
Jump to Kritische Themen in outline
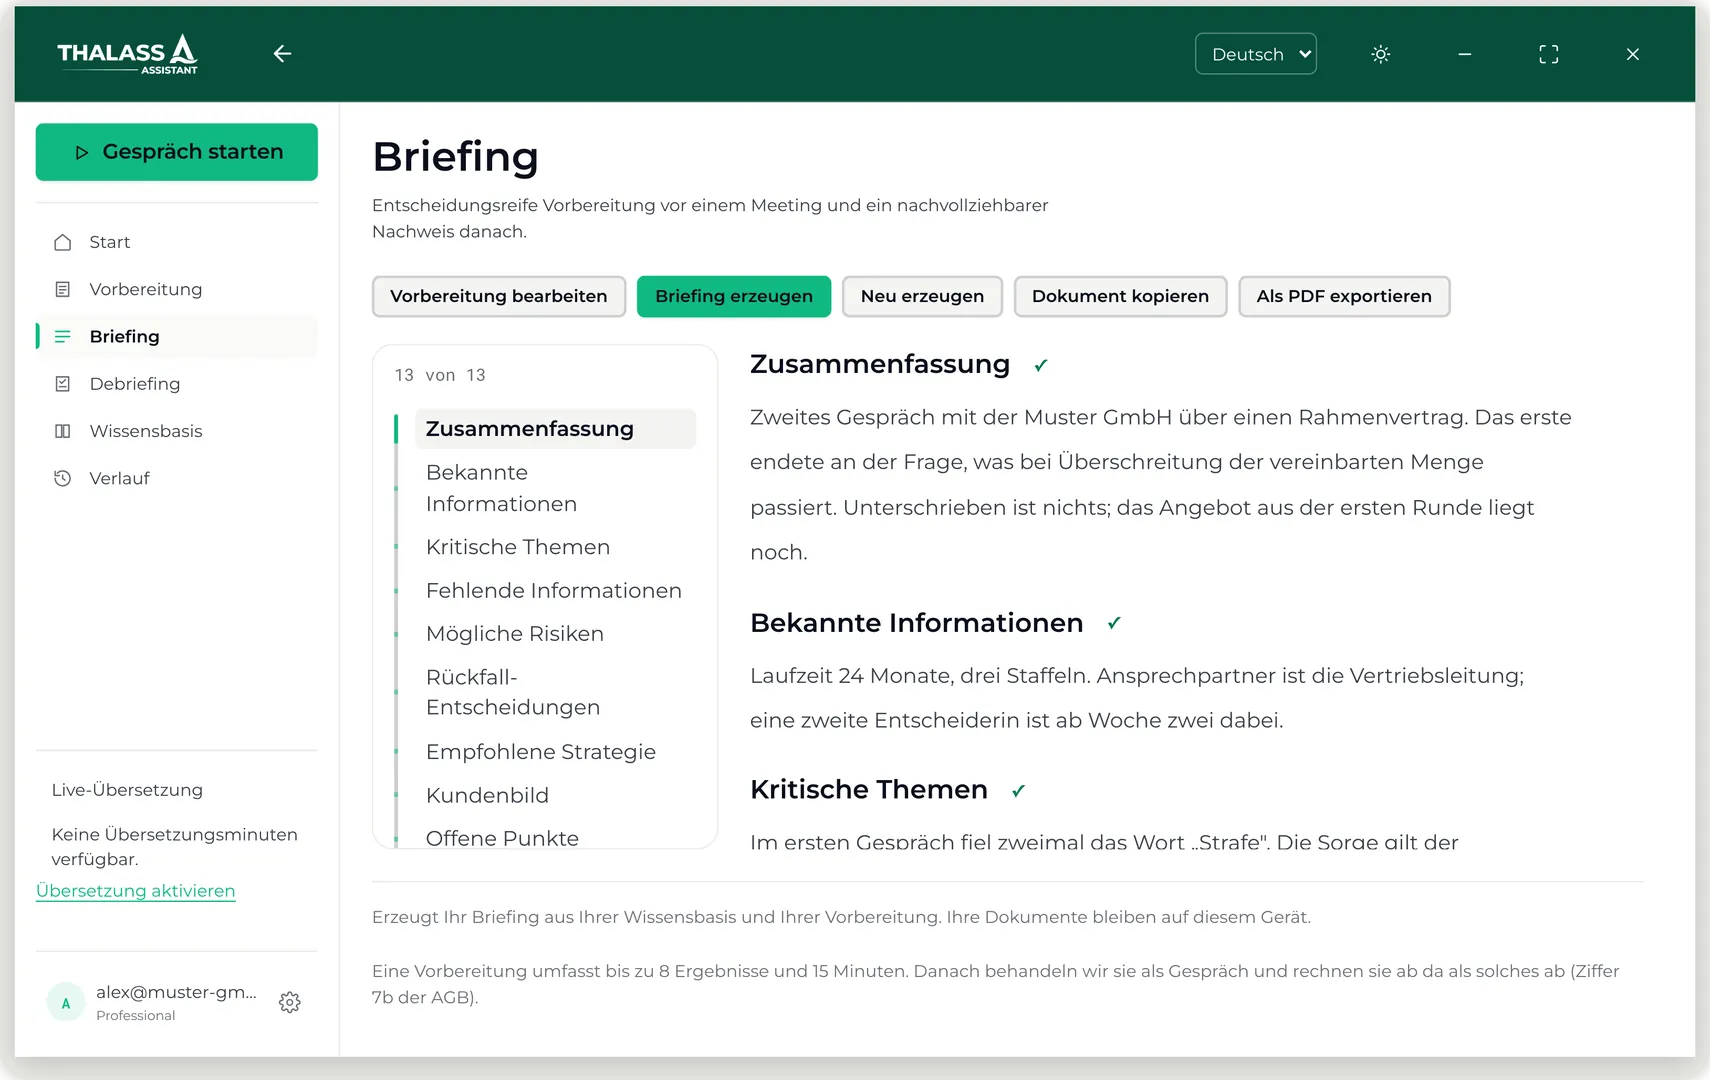(x=555, y=547)
